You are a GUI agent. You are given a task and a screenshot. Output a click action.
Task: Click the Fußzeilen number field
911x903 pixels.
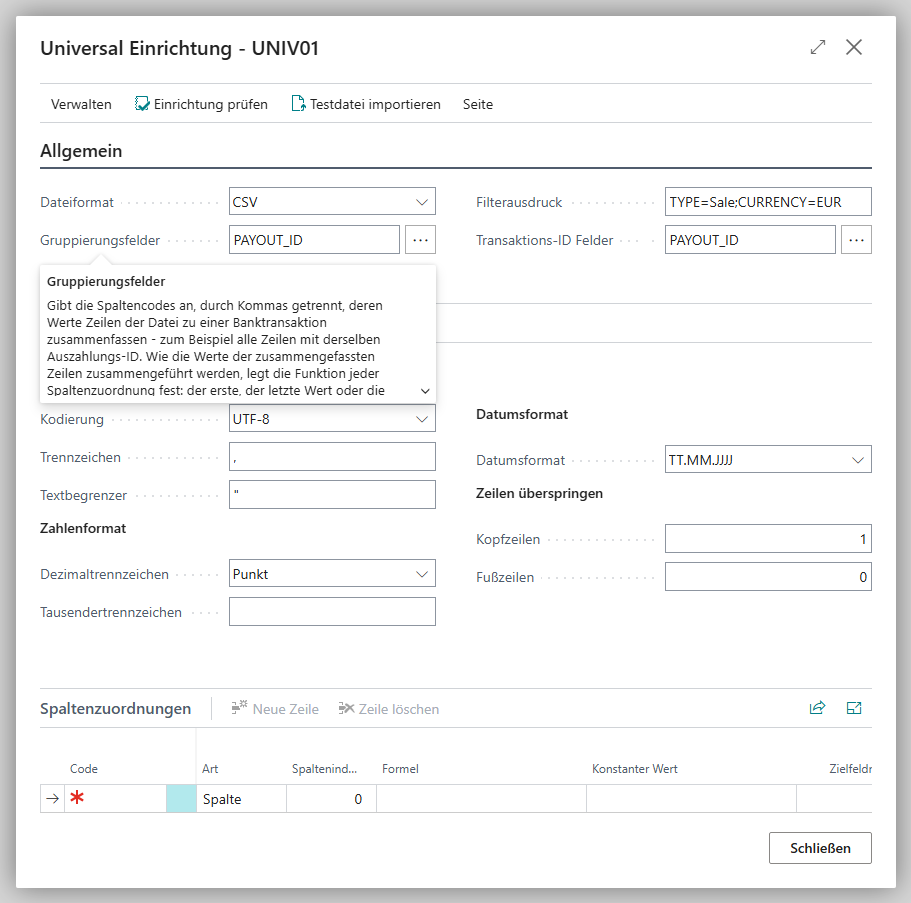pos(768,577)
